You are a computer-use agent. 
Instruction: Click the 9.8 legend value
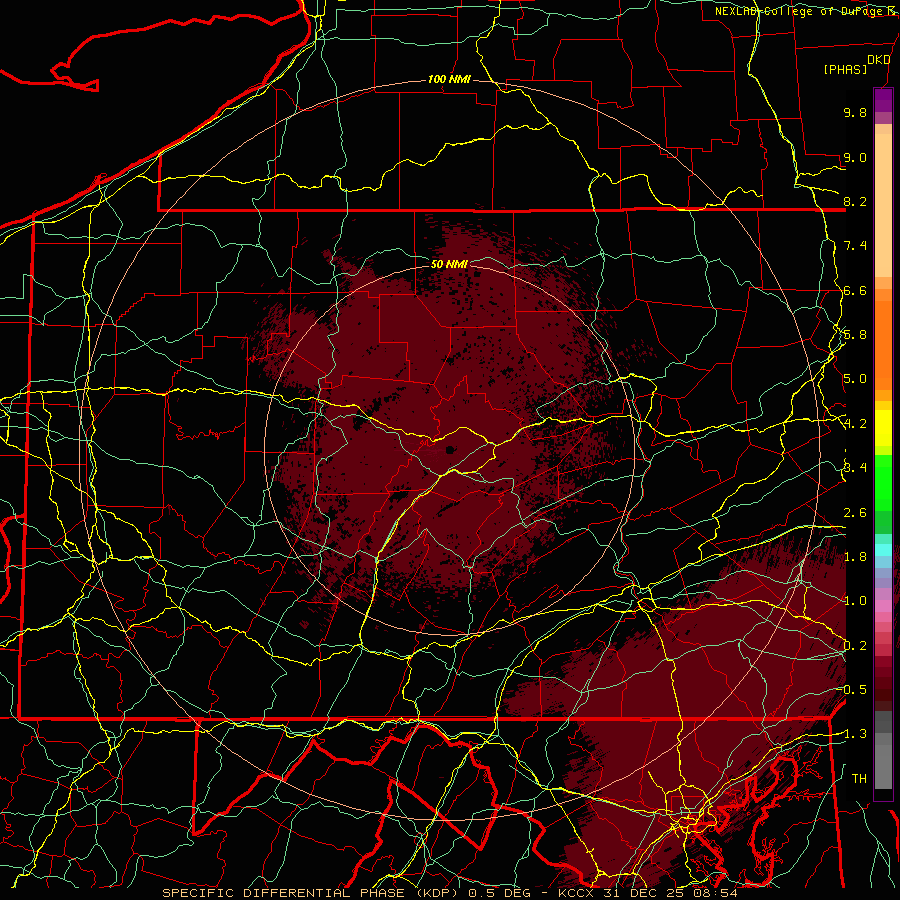tap(855, 112)
